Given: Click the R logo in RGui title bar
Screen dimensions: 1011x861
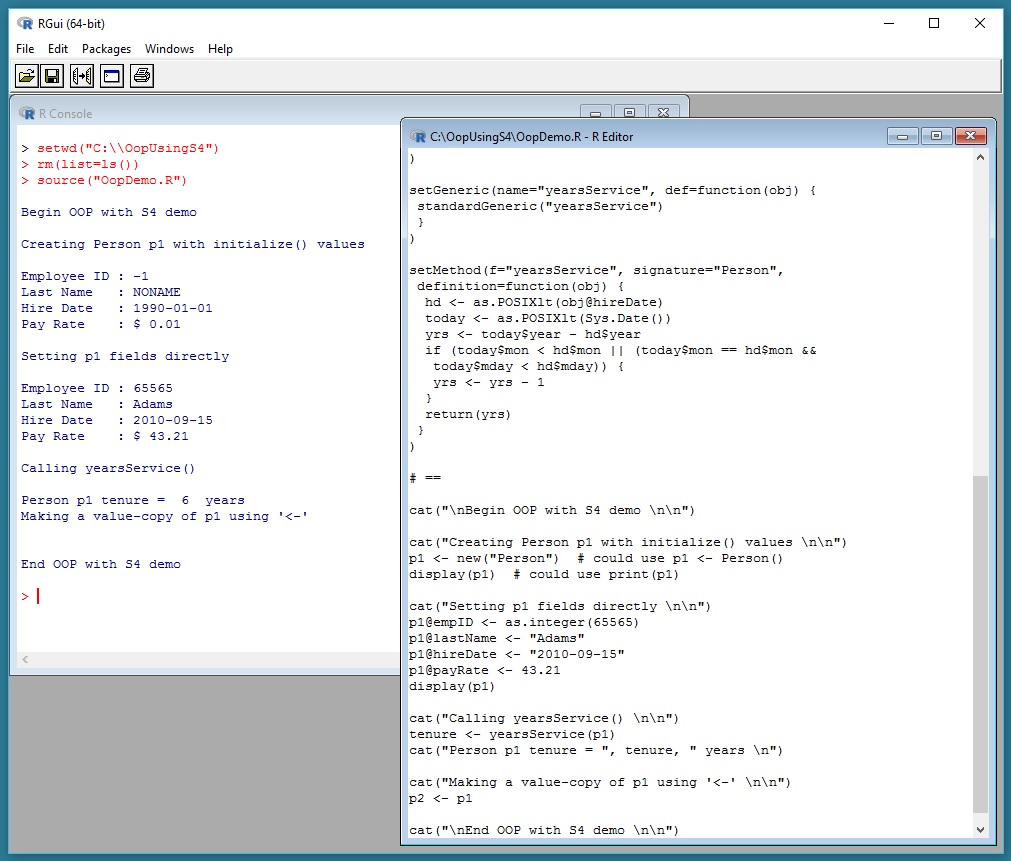Looking at the screenshot, I should pyautogui.click(x=25, y=23).
